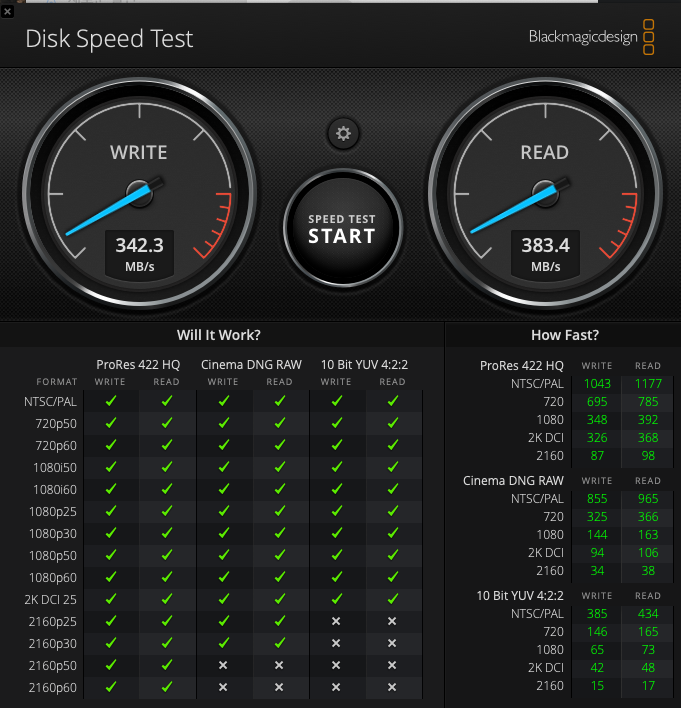Click Cinema DNG 1080 write value 144
This screenshot has height=708, width=681.
(x=597, y=535)
